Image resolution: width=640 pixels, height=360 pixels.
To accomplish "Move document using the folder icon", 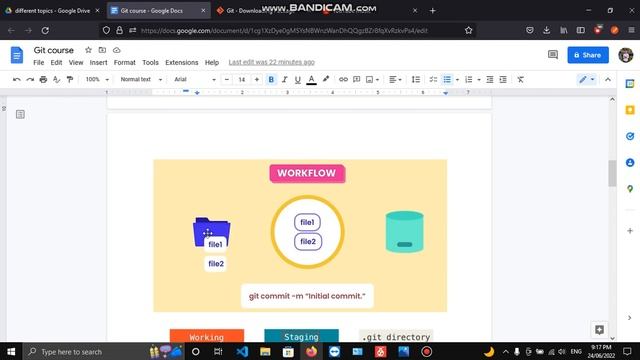I will pos(102,50).
